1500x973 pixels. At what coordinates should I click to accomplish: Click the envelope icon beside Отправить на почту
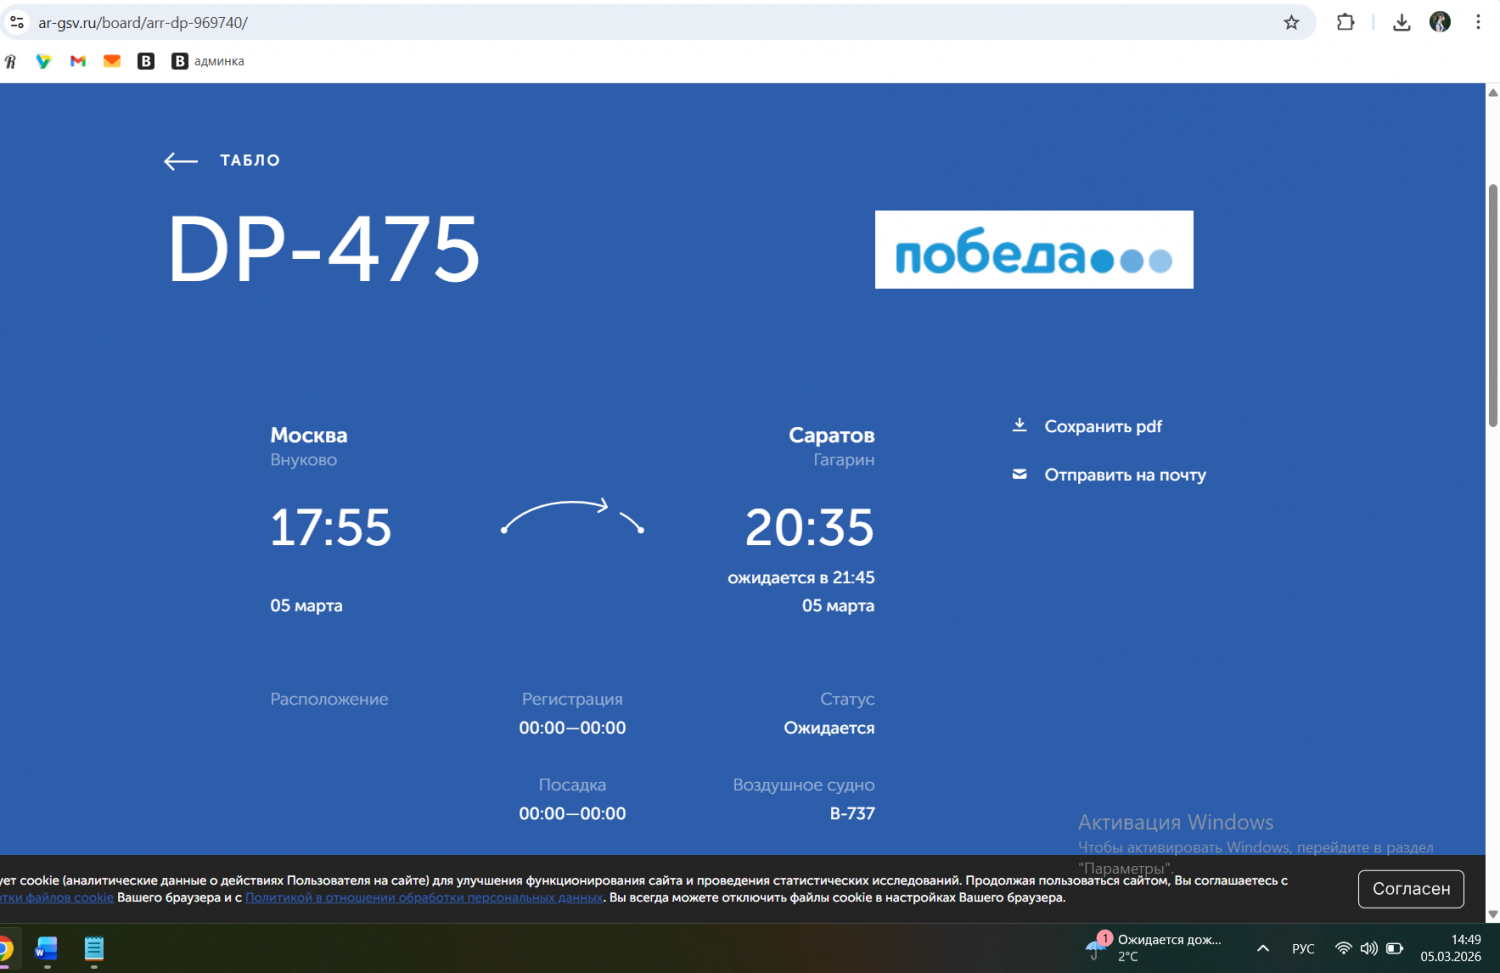tap(1019, 474)
